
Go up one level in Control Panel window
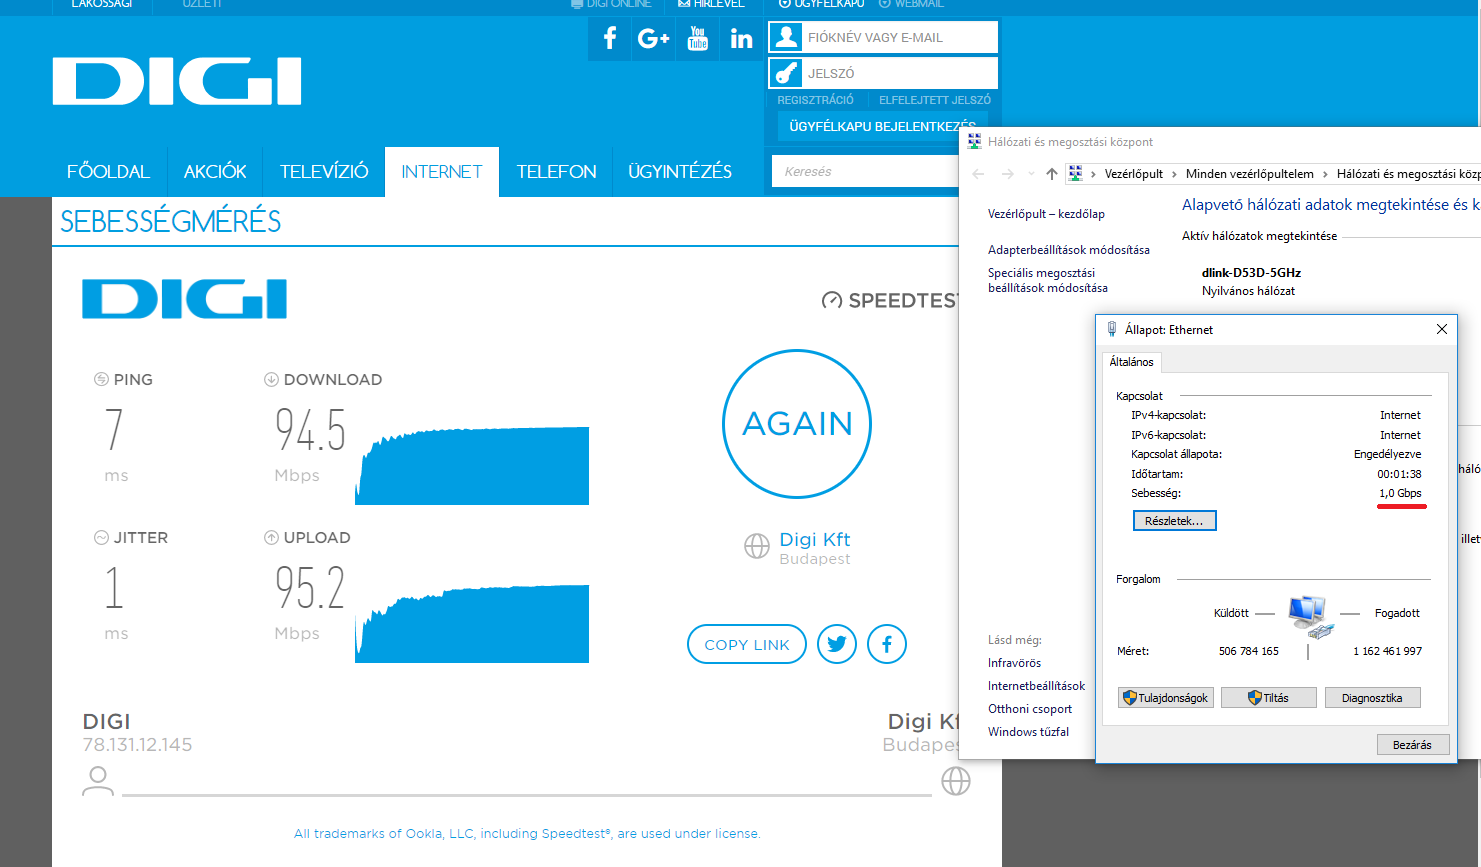click(1051, 174)
